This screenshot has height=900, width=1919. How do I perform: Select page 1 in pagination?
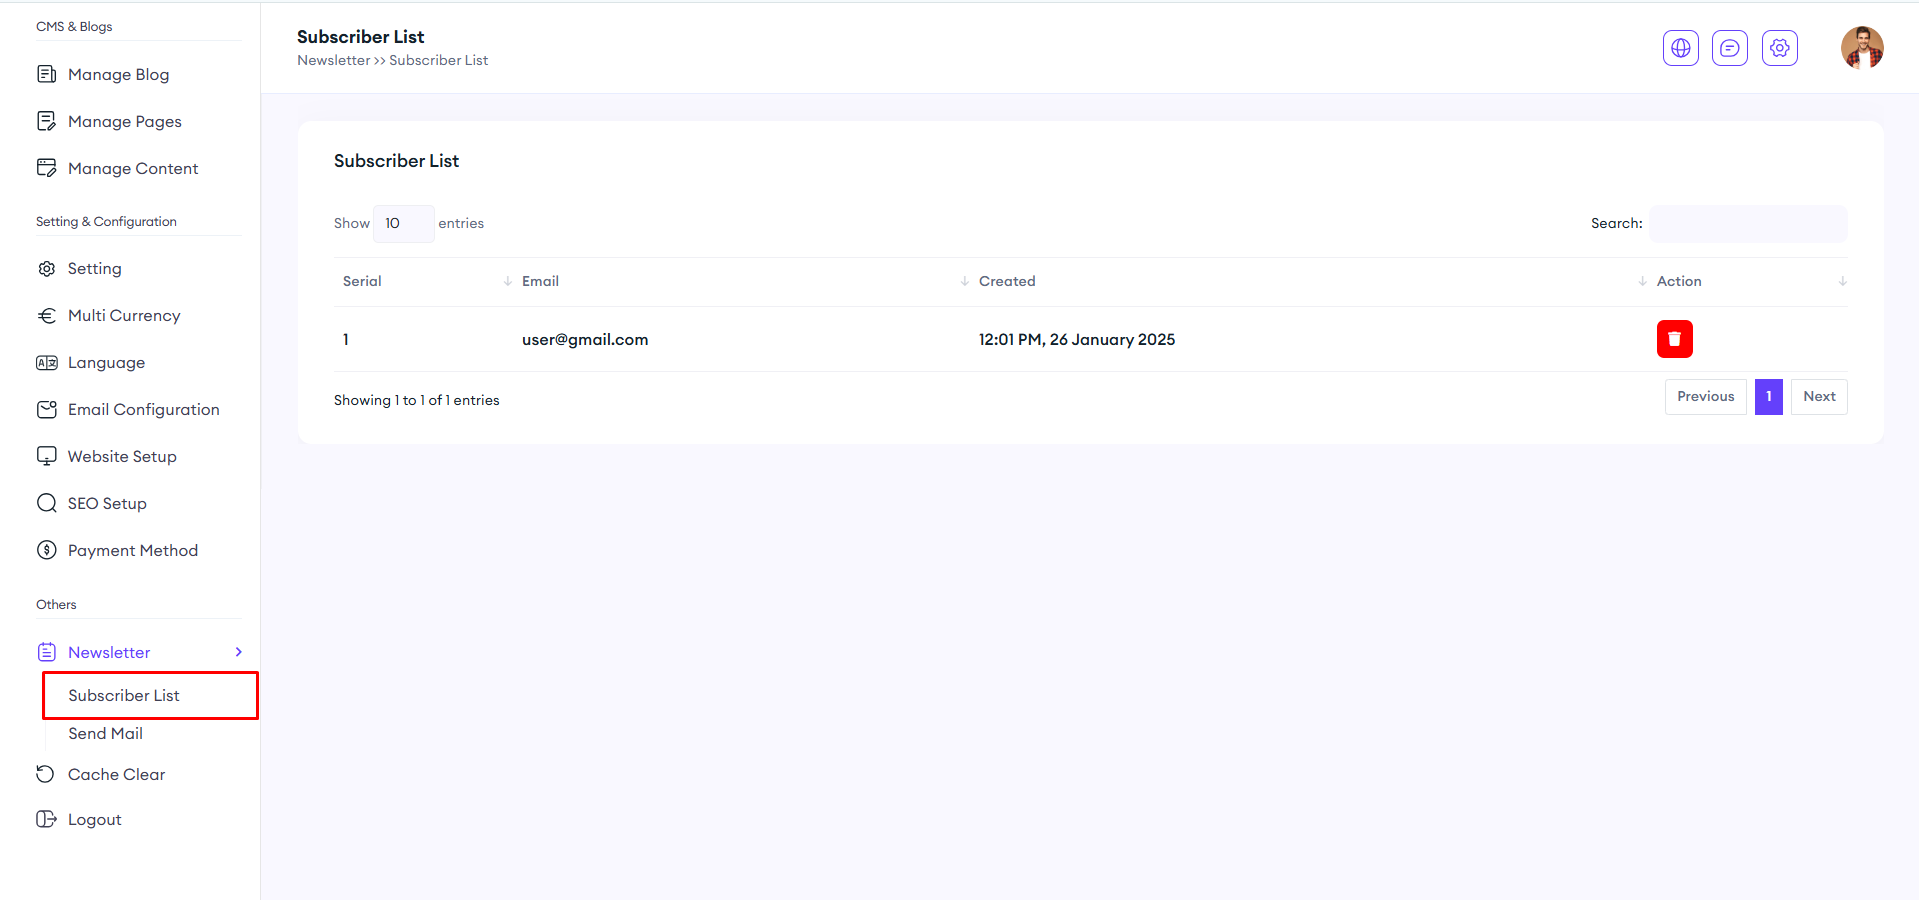(1768, 396)
